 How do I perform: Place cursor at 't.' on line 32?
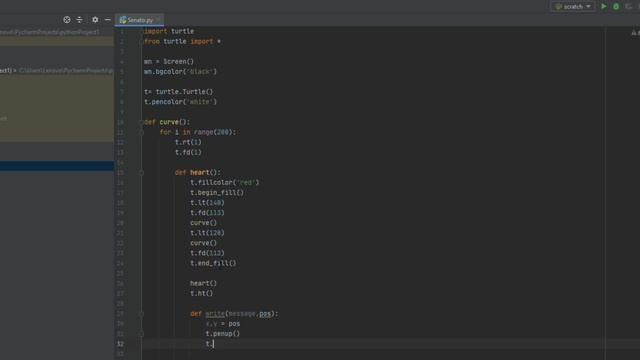pos(210,344)
